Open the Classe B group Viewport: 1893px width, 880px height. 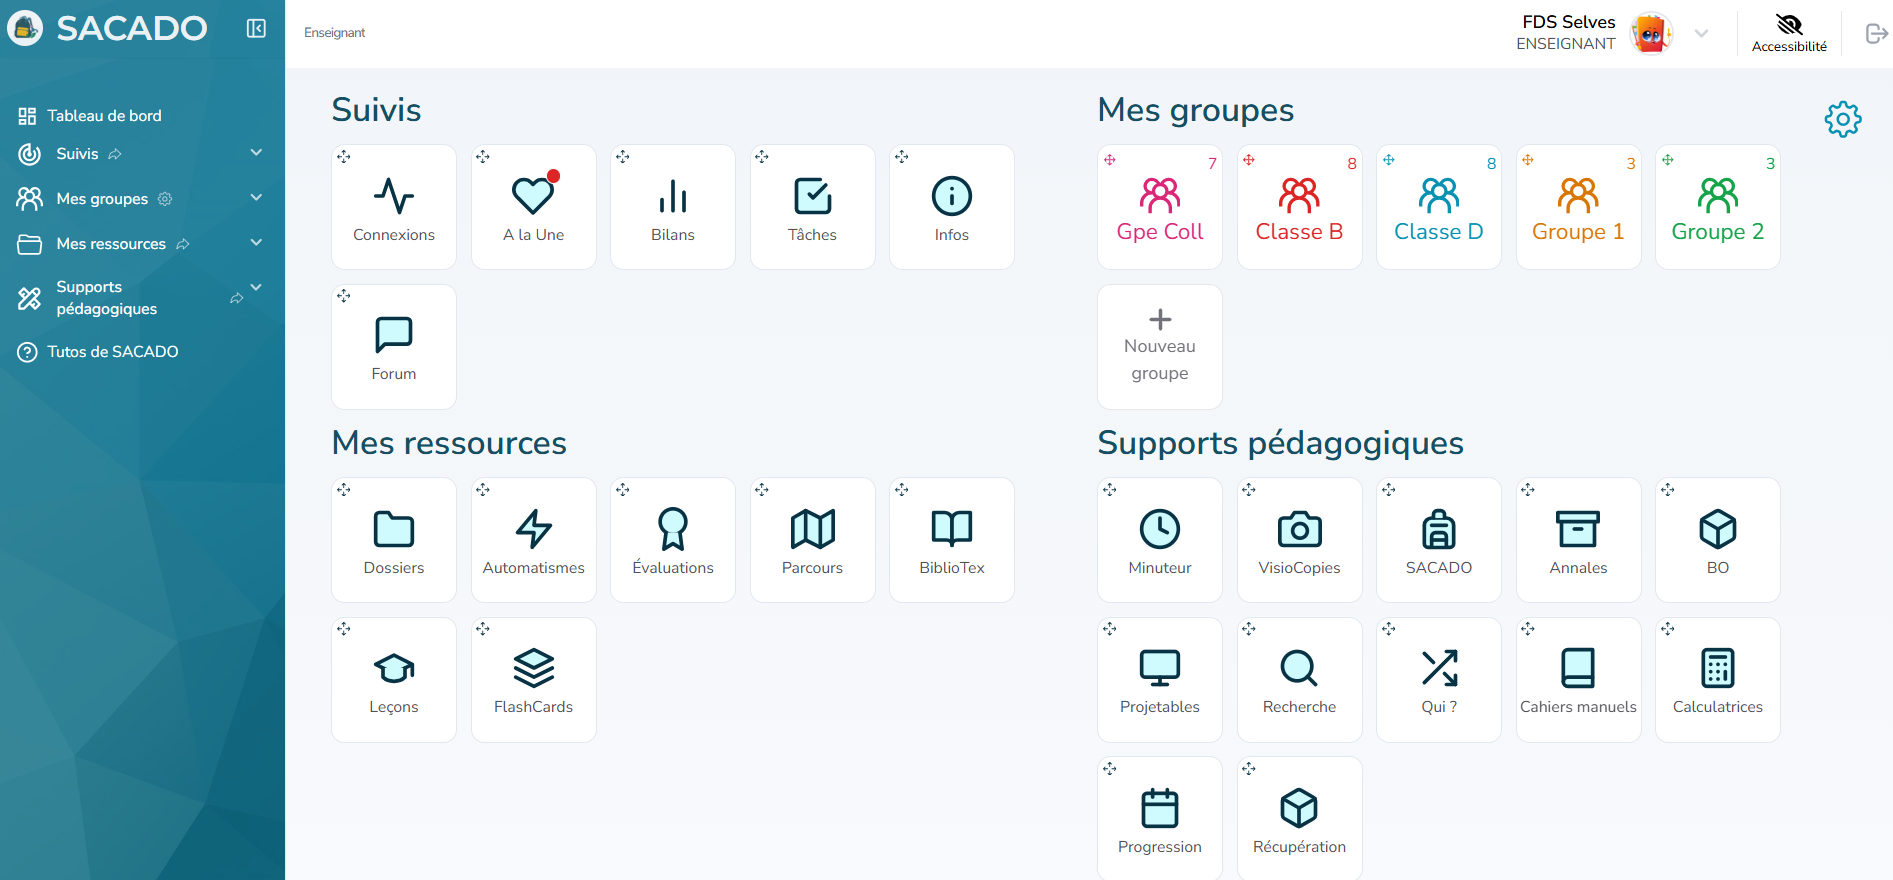(1299, 207)
